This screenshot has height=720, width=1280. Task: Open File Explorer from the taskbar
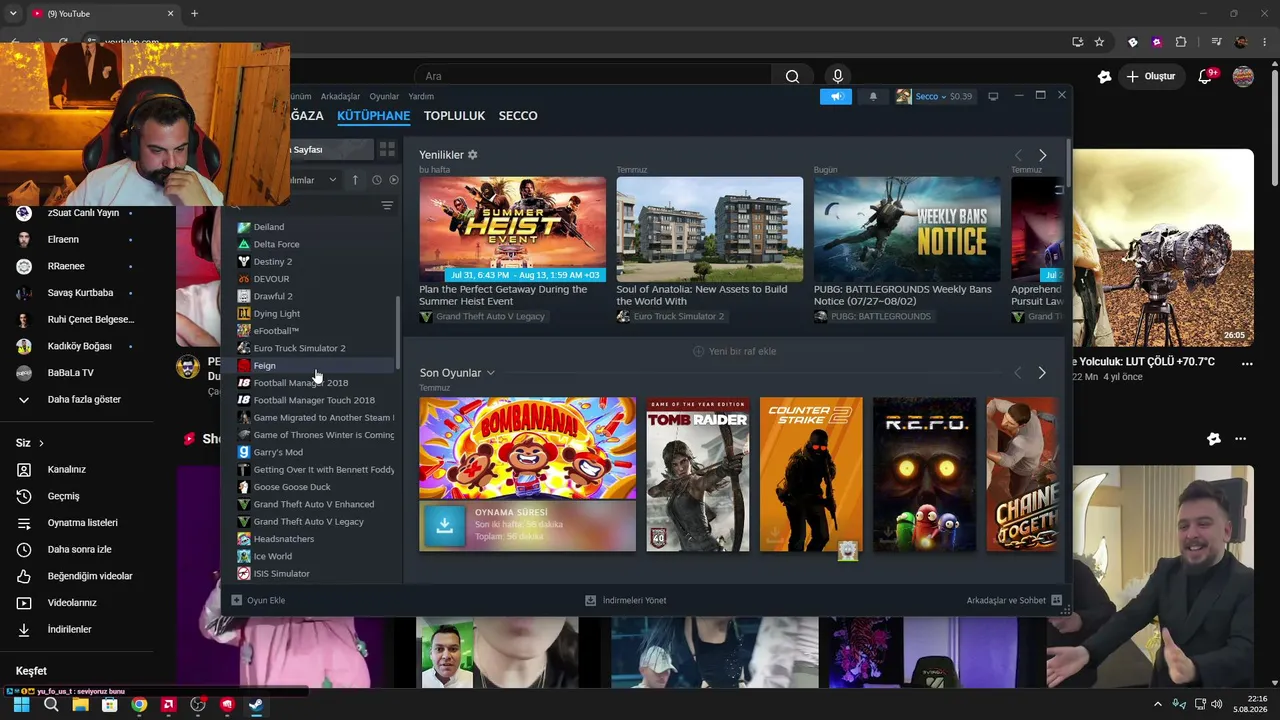pos(80,705)
